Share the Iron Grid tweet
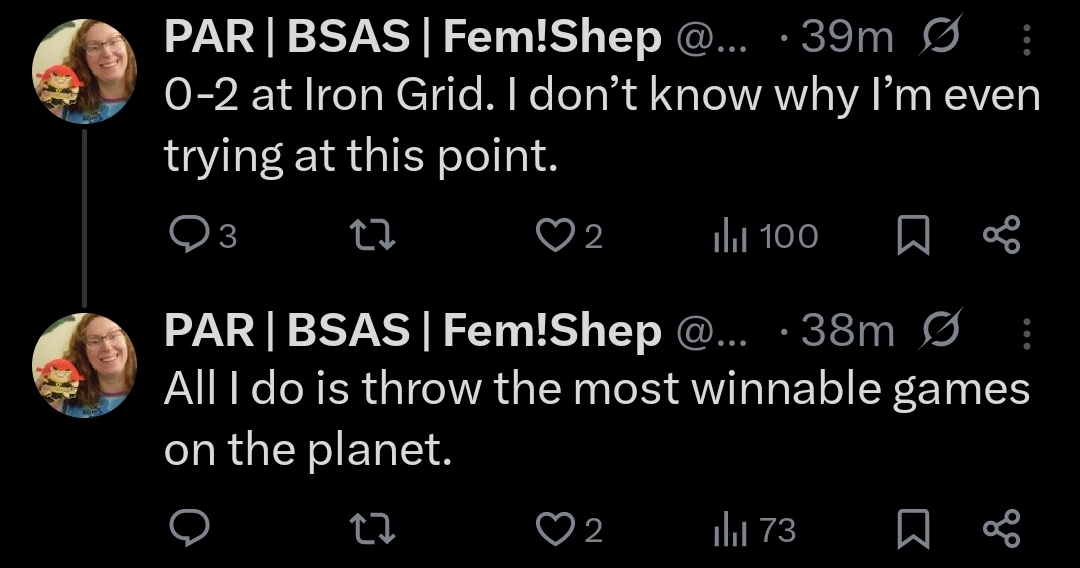This screenshot has height=568, width=1080. [1001, 235]
